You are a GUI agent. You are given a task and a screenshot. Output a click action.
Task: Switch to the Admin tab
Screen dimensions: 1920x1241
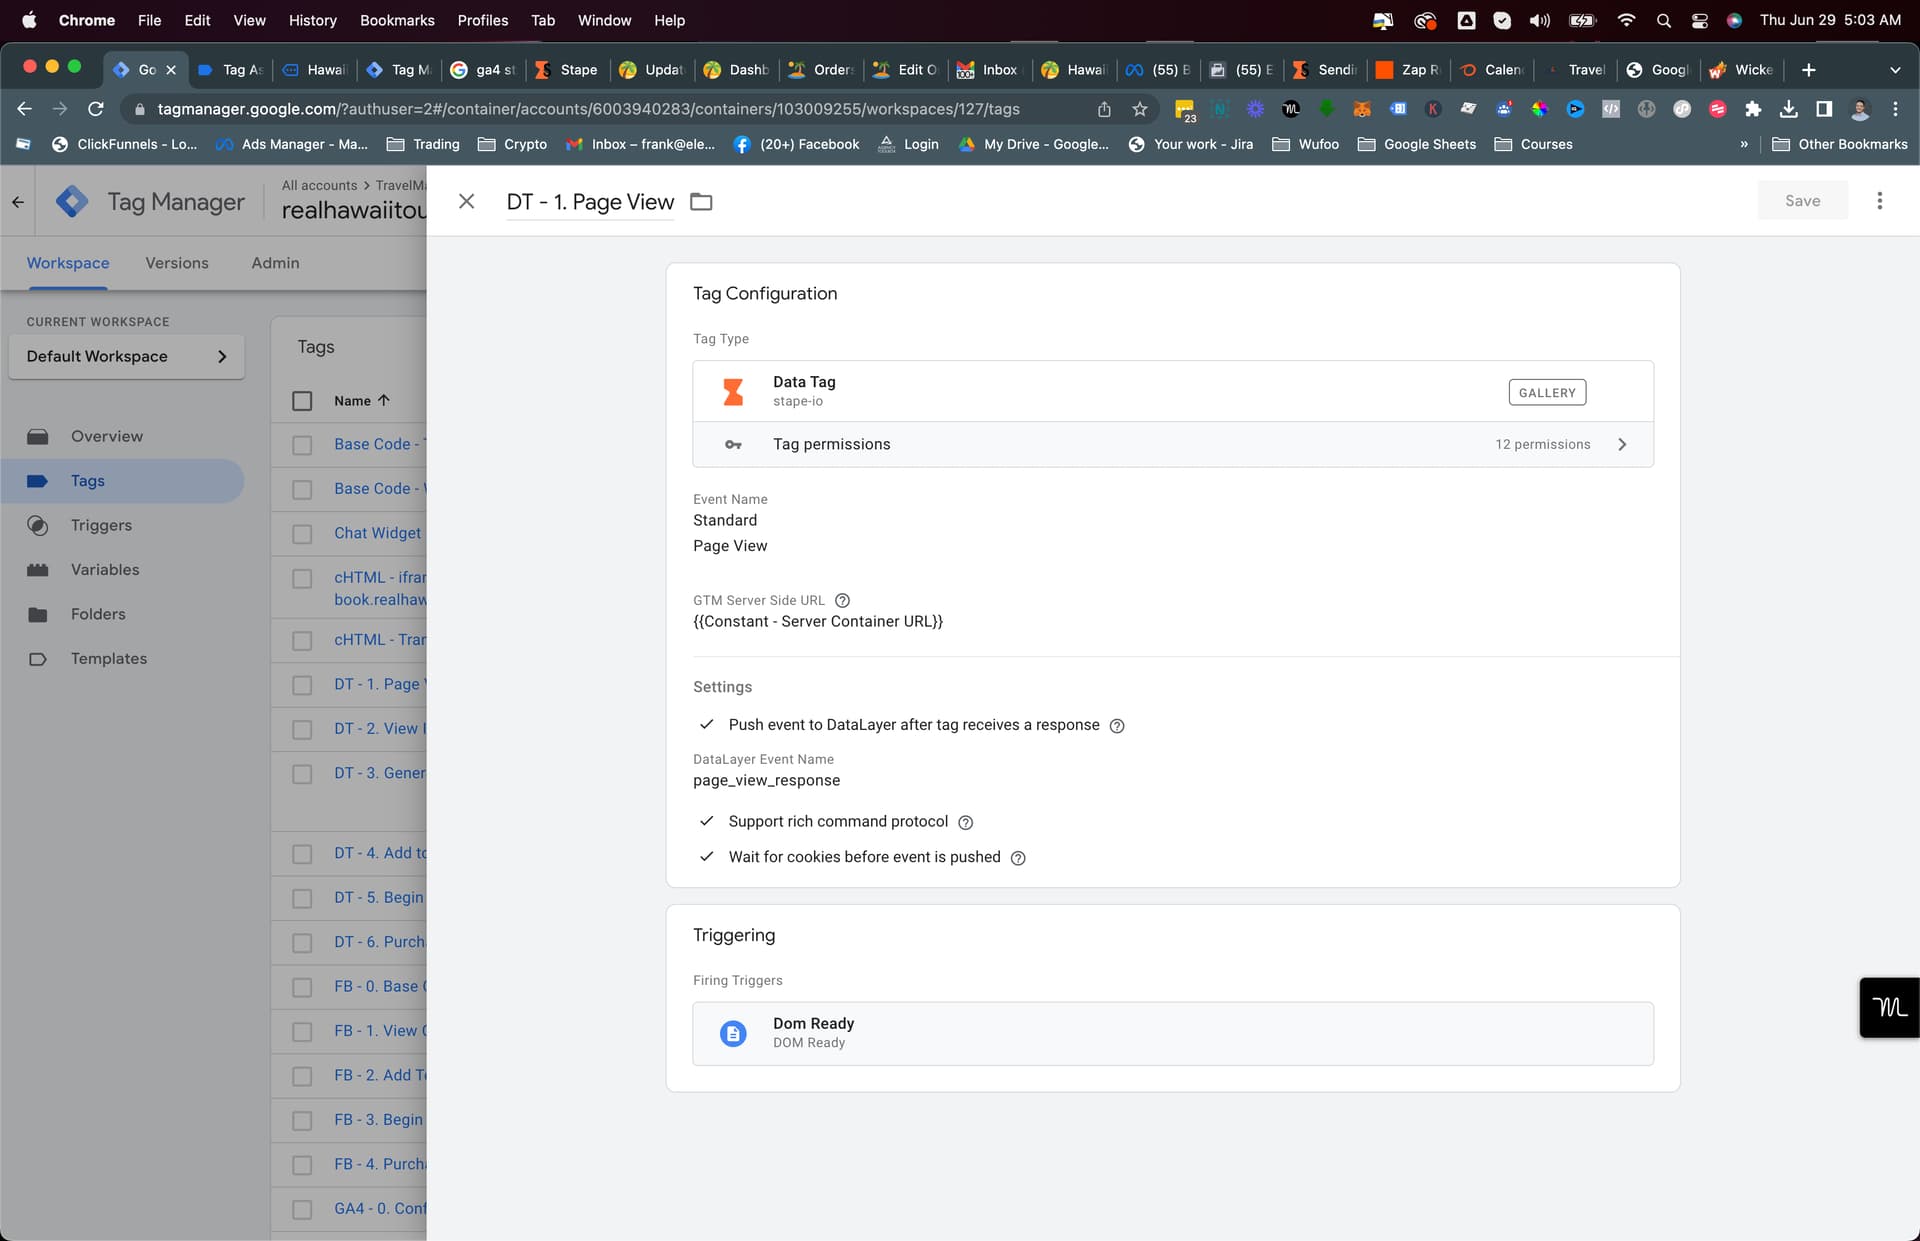click(275, 263)
